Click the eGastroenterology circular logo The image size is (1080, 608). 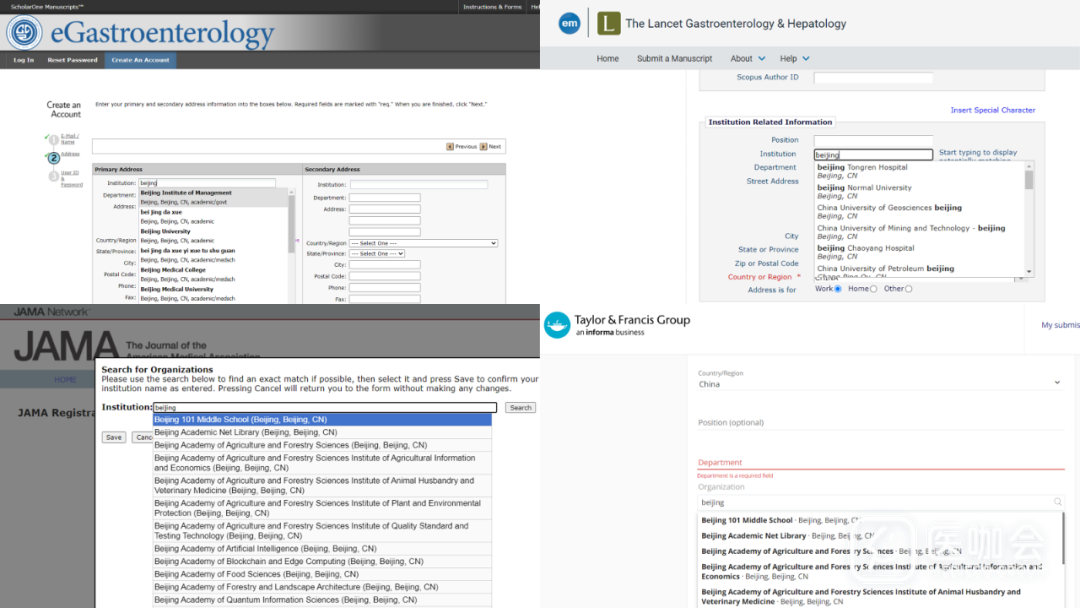click(24, 32)
